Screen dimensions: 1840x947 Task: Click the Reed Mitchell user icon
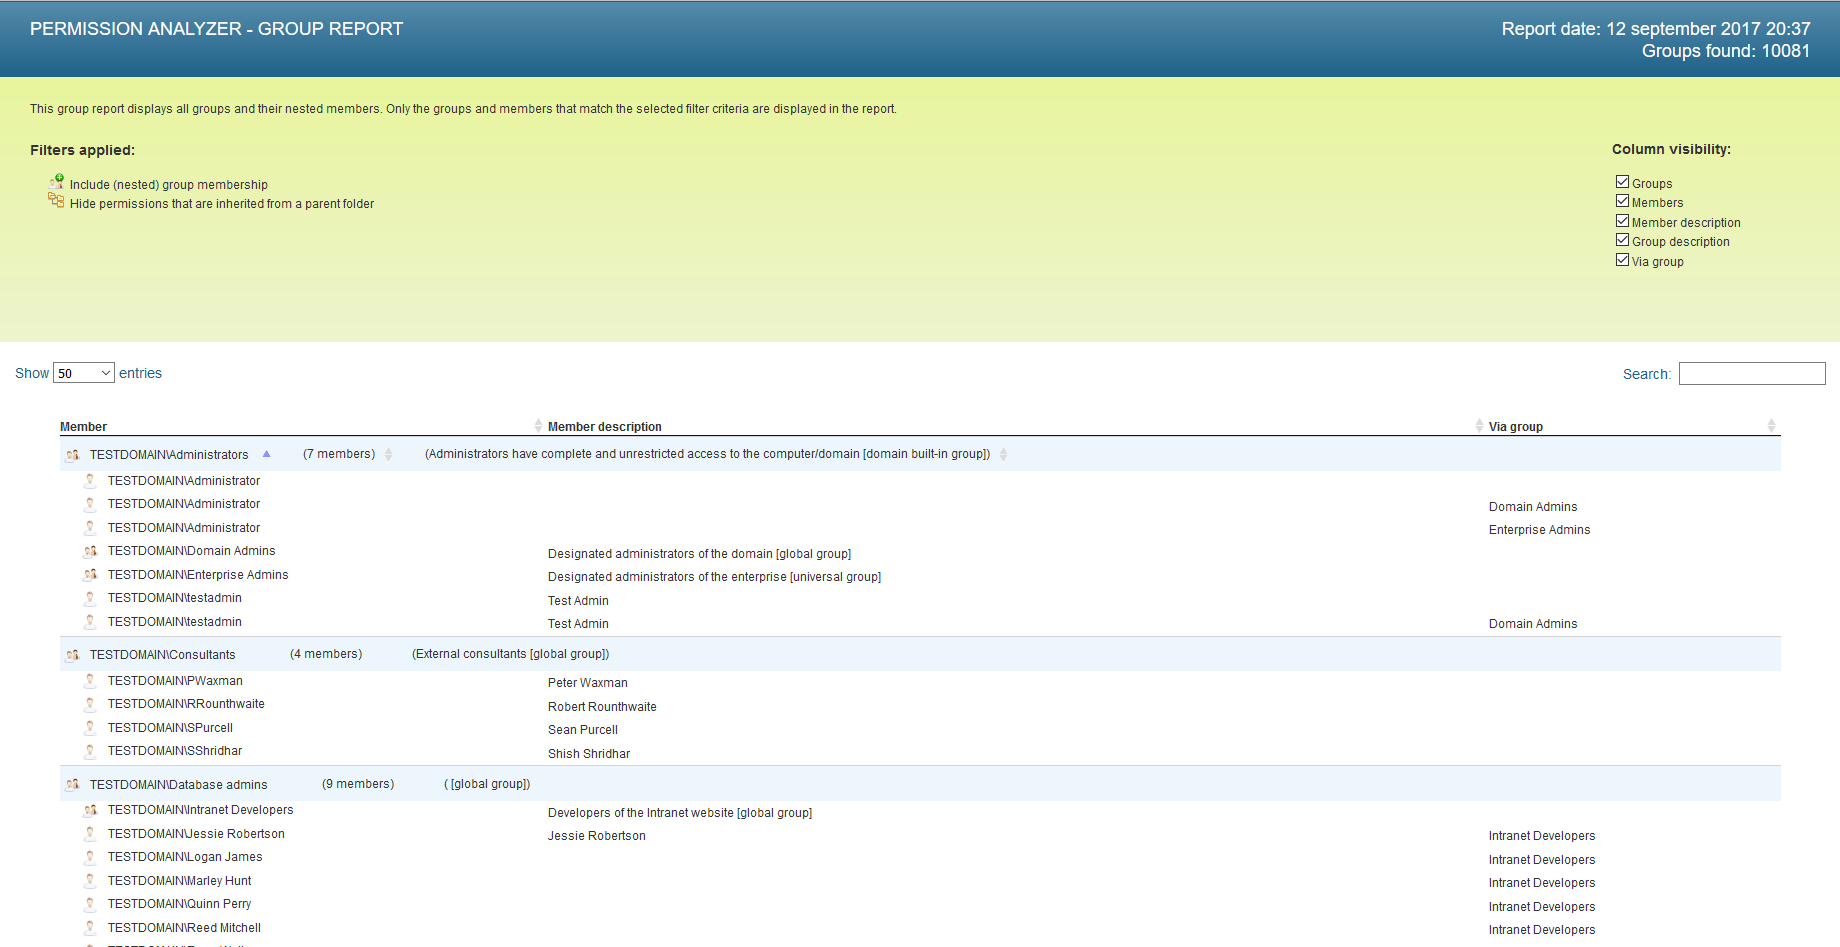coord(90,928)
